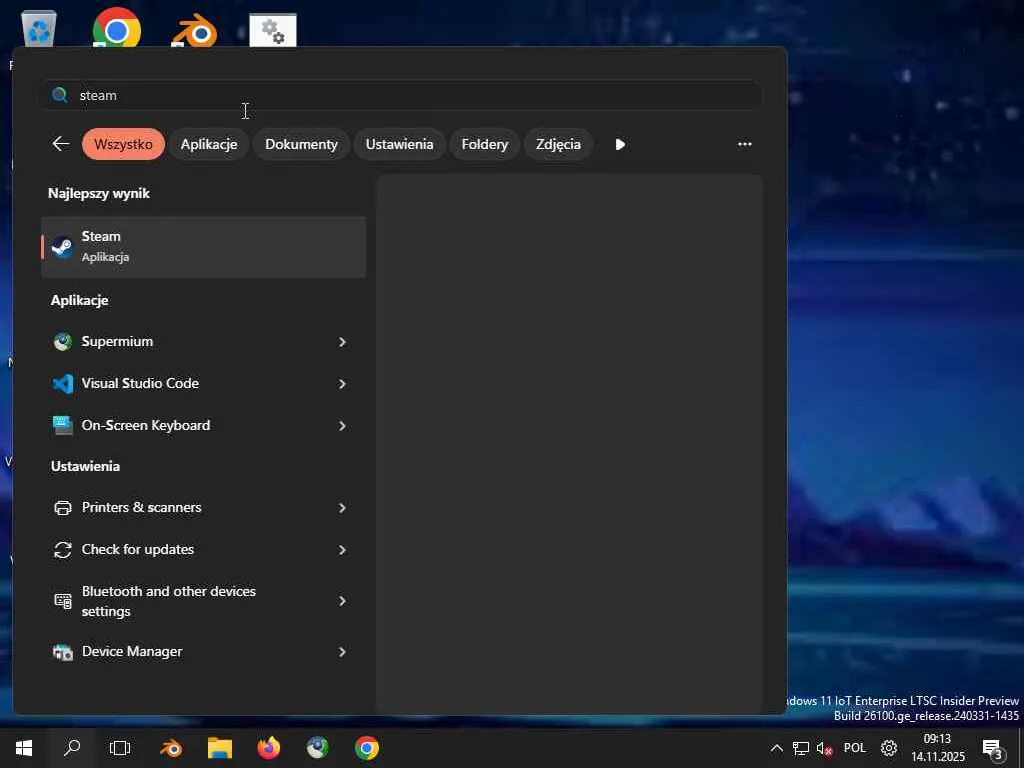This screenshot has width=1024, height=768.
Task: Switch to the Ustawienia filter tab
Action: [x=400, y=144]
